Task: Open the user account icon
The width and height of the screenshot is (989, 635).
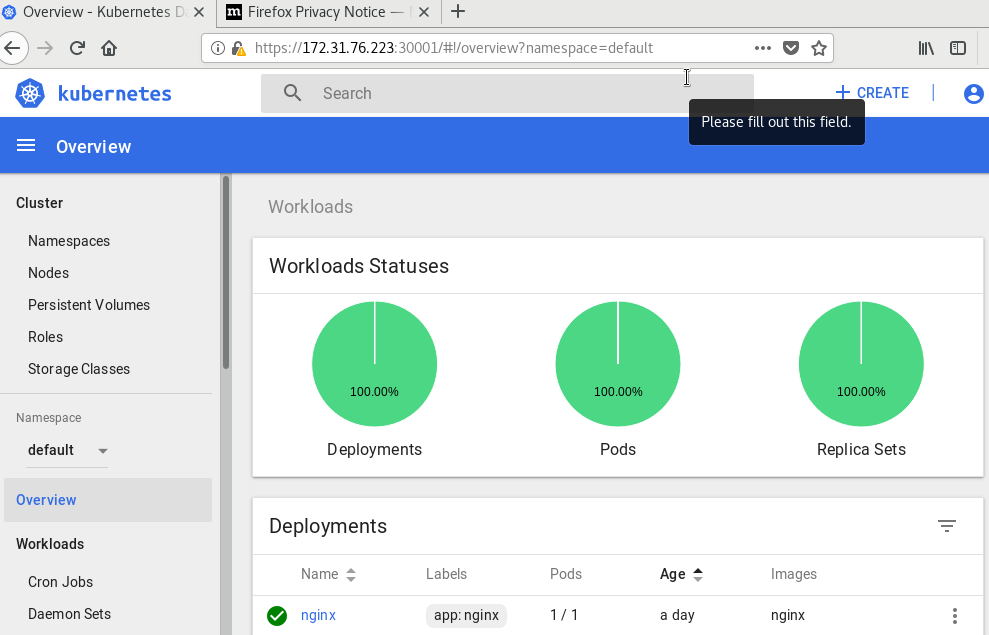Action: coord(973,94)
